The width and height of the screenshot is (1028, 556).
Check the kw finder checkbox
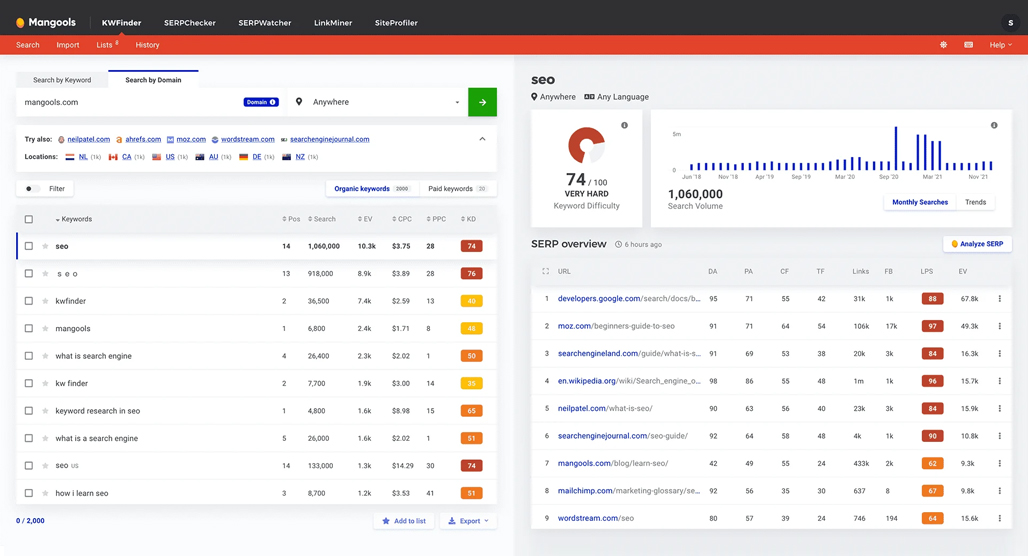point(29,383)
